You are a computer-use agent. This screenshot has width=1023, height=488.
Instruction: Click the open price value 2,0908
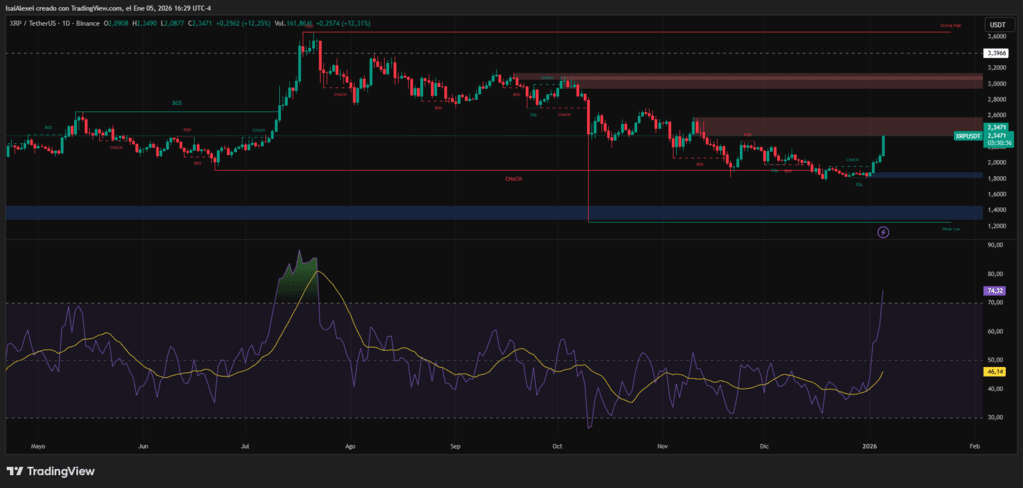click(119, 23)
